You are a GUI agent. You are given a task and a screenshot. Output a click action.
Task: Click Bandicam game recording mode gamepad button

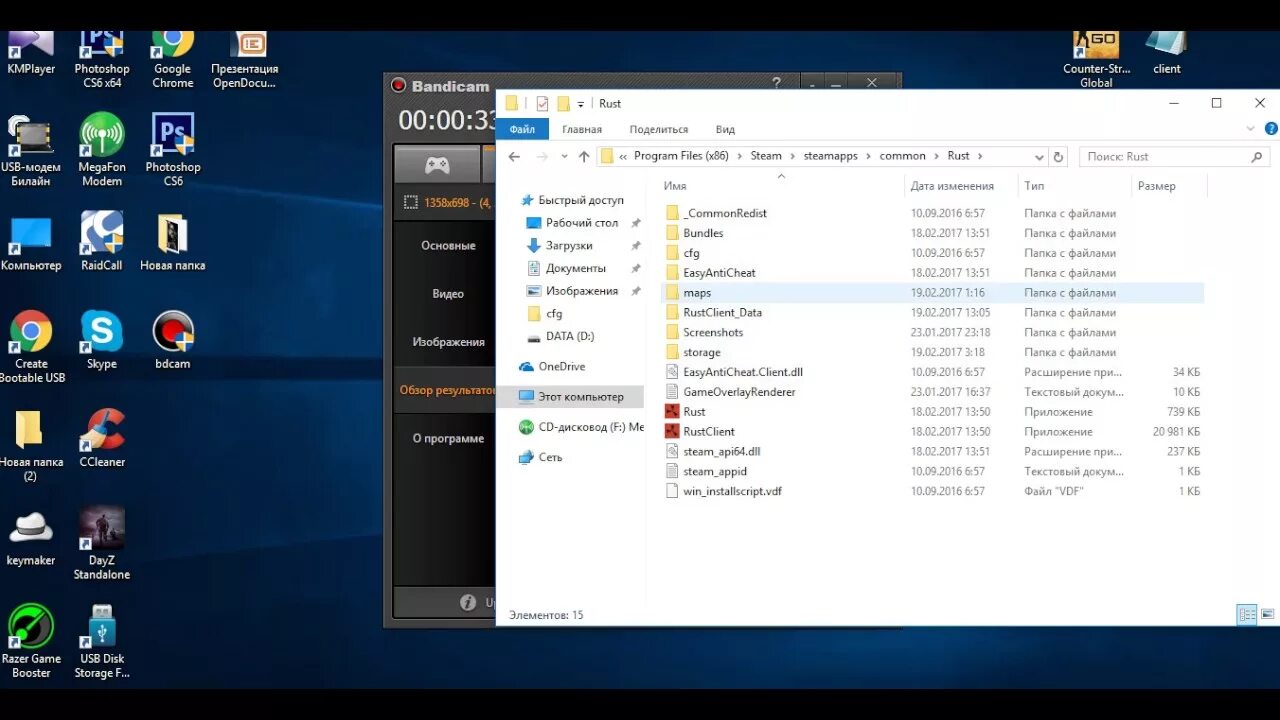(x=437, y=165)
